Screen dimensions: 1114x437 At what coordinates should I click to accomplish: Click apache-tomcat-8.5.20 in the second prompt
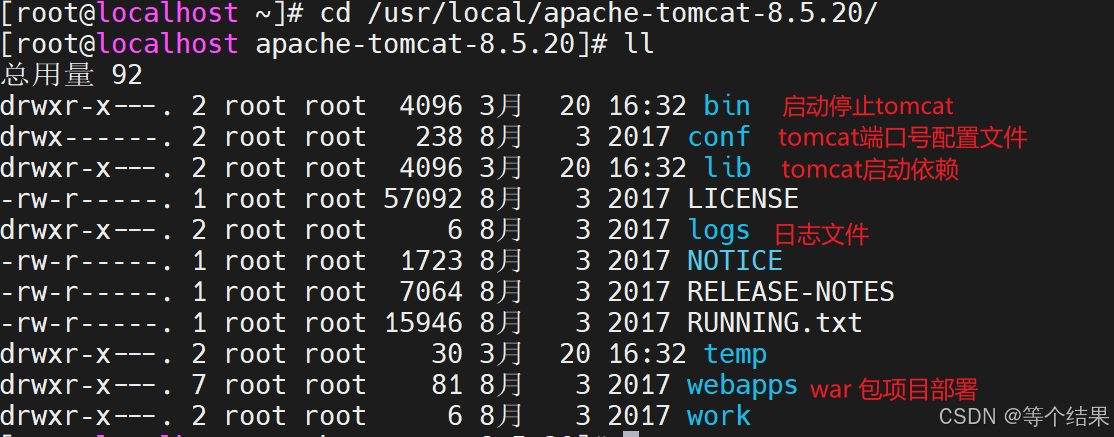(414, 43)
